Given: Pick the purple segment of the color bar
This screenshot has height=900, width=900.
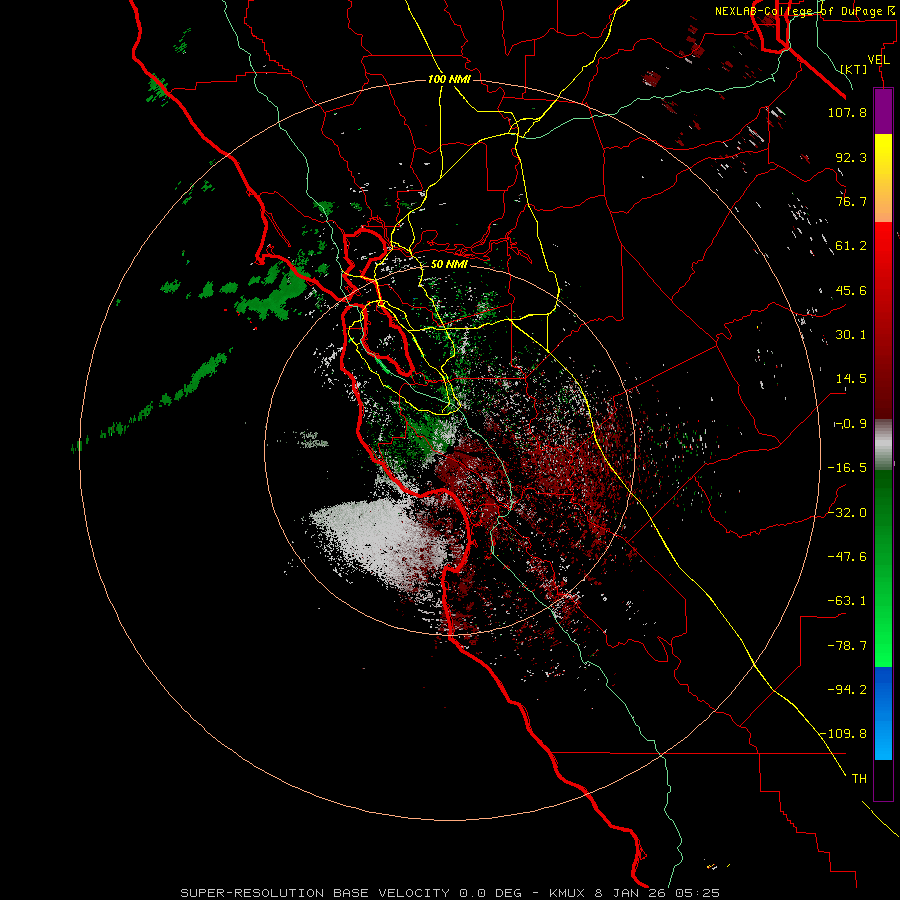Looking at the screenshot, I should click(883, 111).
